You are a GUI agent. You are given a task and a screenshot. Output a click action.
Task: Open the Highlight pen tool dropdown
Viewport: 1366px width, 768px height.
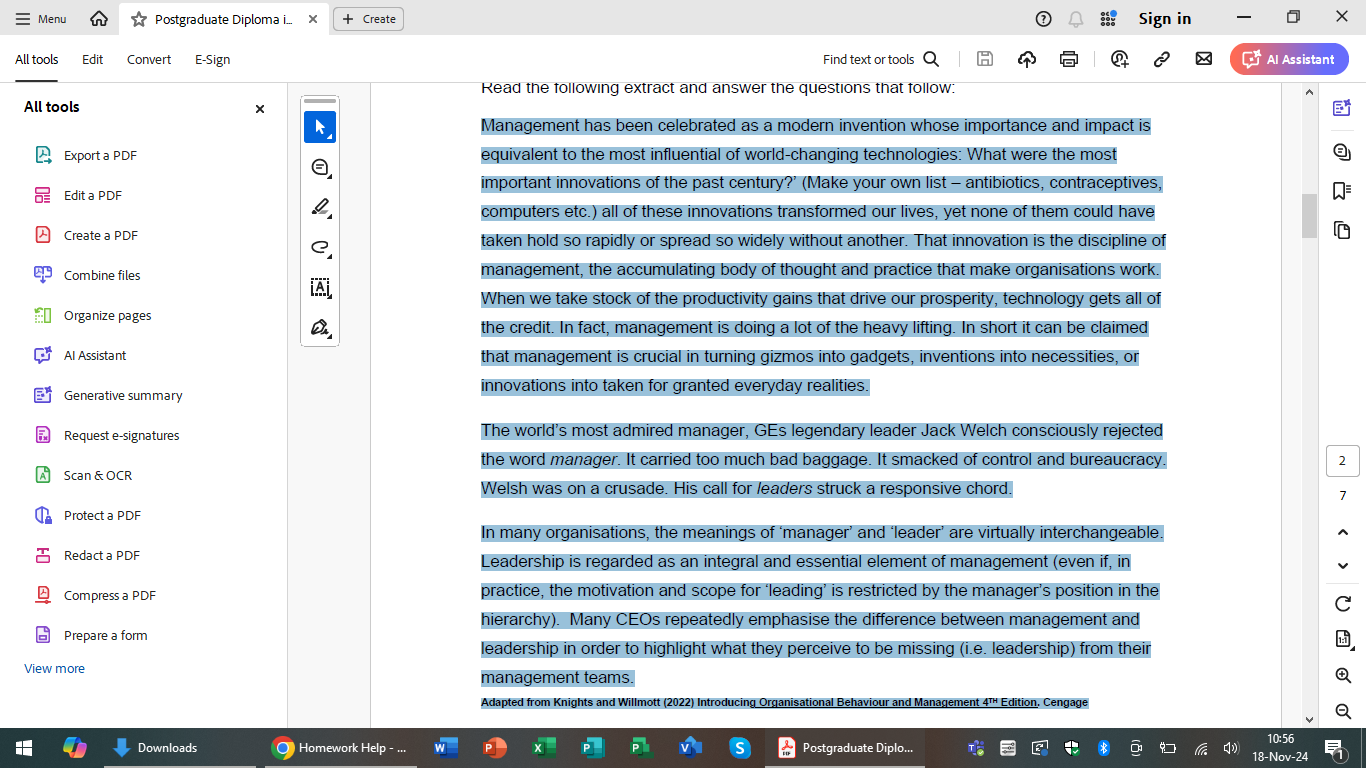pos(320,208)
